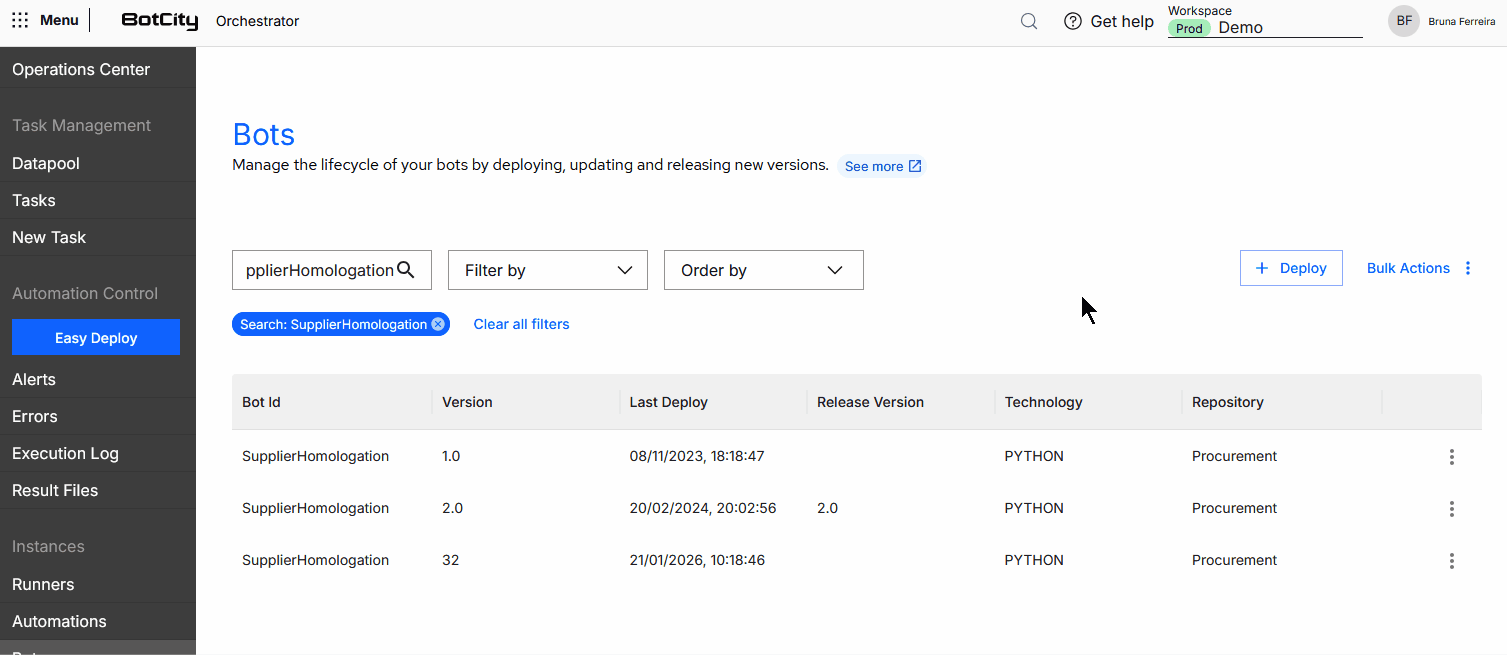
Task: Open options for SupplierHomologation version 32 row
Action: pyautogui.click(x=1452, y=561)
